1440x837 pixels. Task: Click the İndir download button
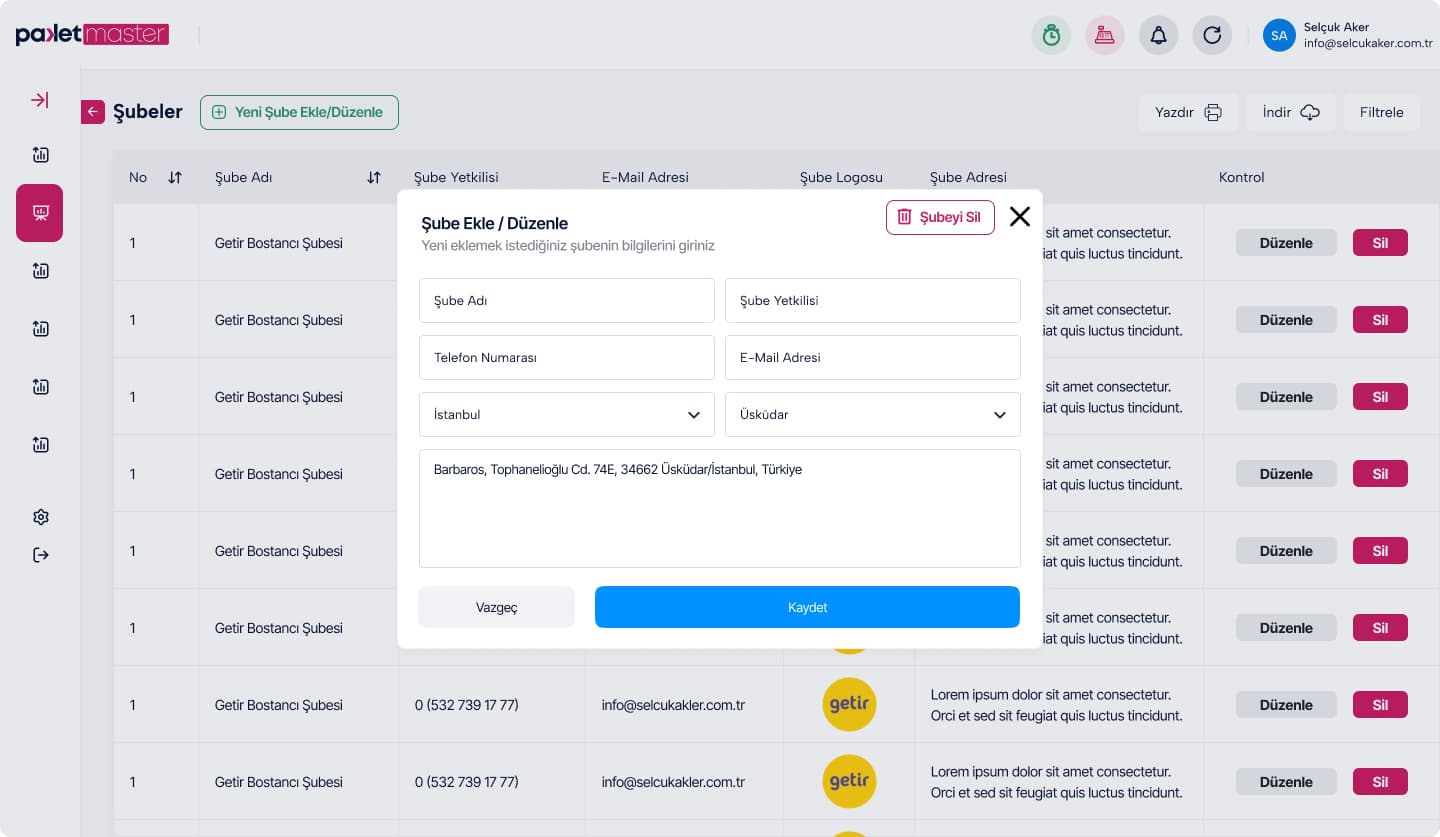point(1291,112)
